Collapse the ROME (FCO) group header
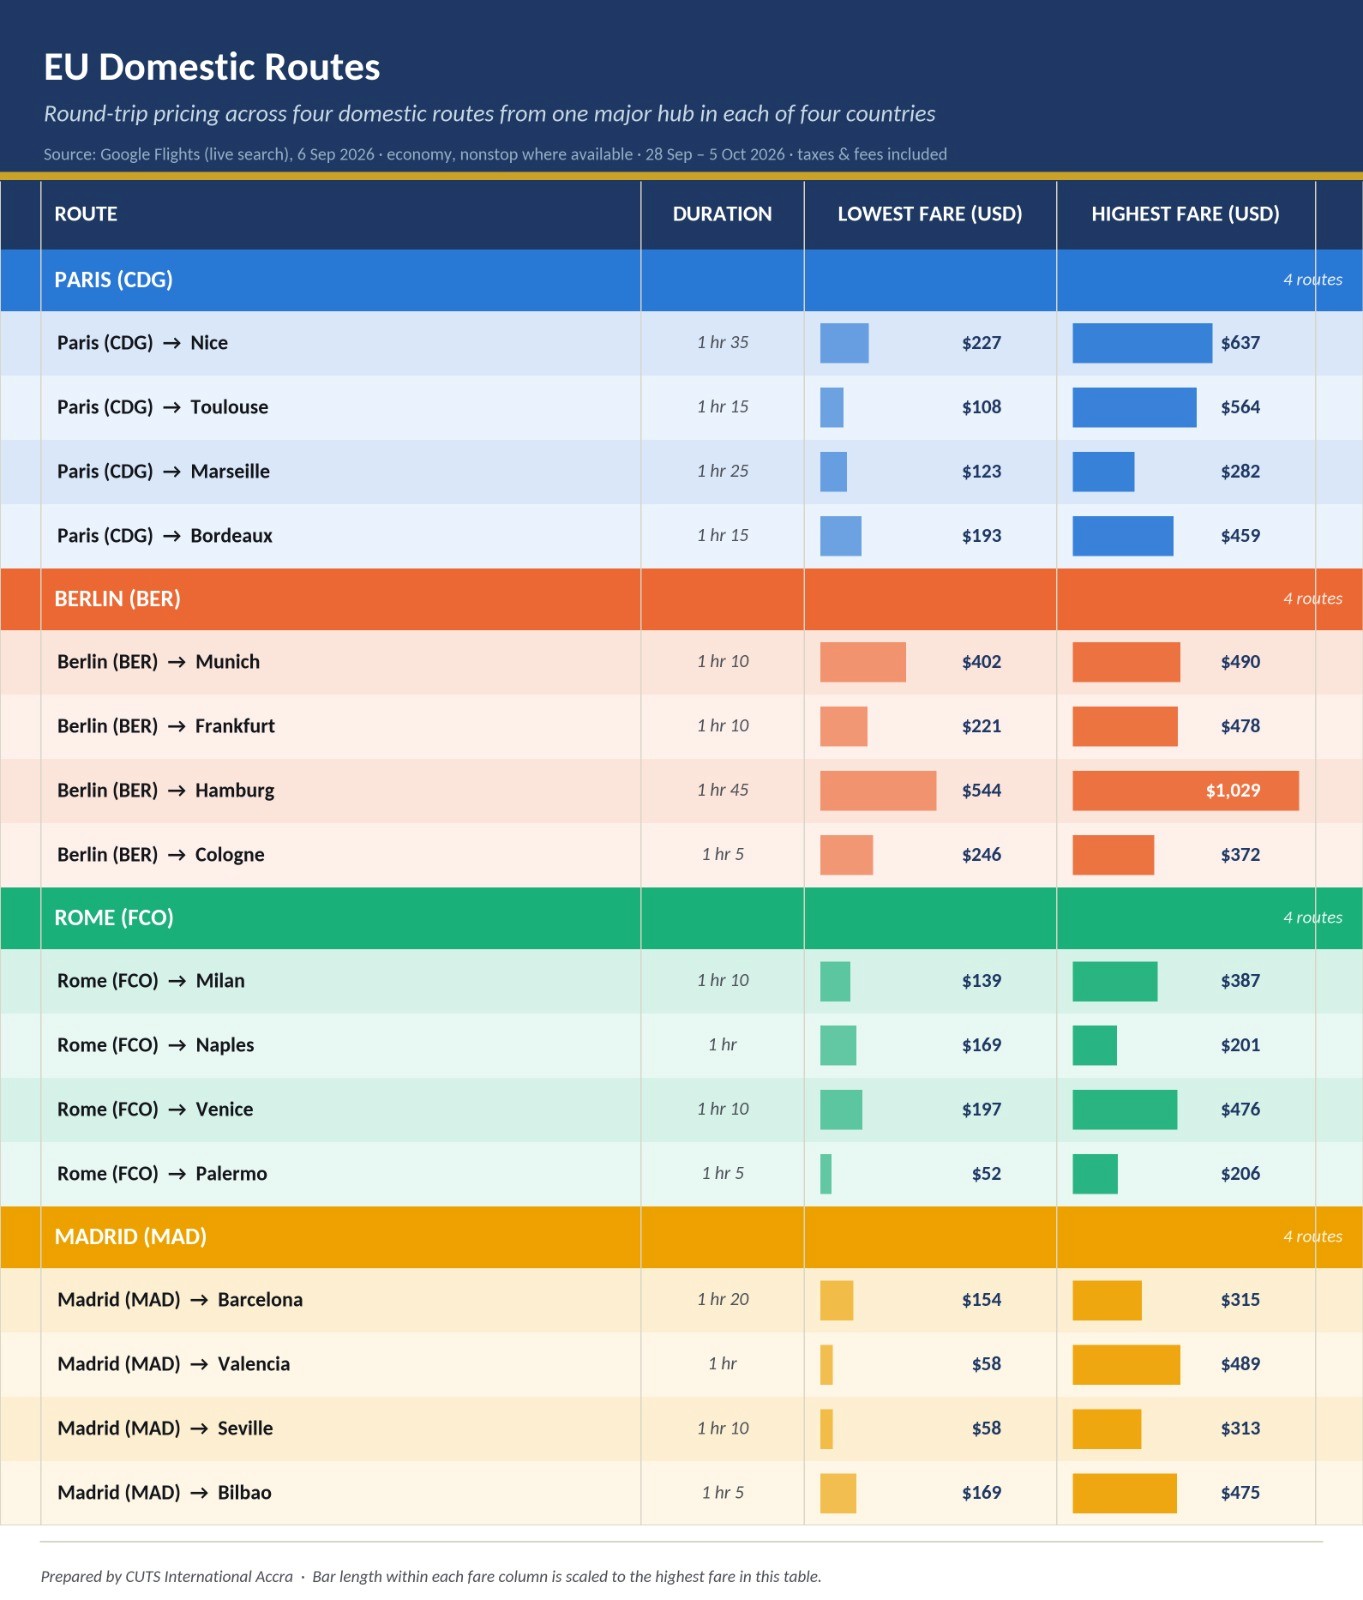The height and width of the screenshot is (1600, 1363). (681, 918)
